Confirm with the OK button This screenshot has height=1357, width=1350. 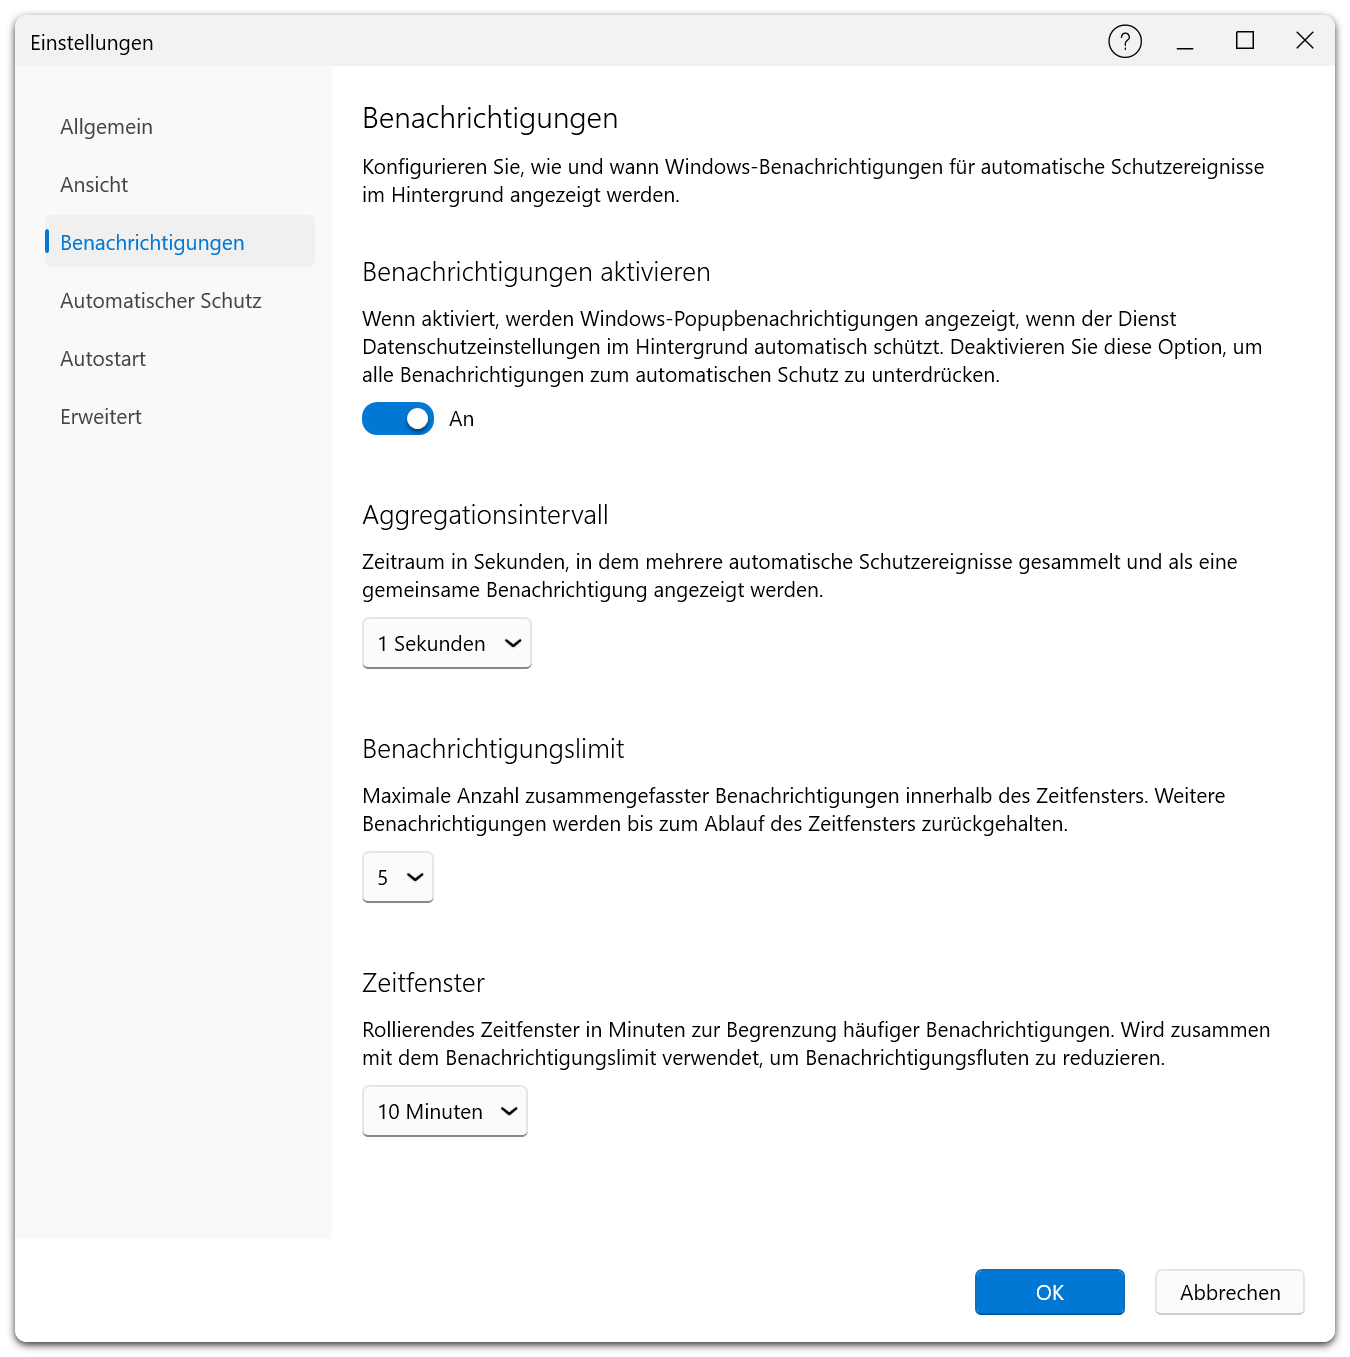pyautogui.click(x=1050, y=1292)
